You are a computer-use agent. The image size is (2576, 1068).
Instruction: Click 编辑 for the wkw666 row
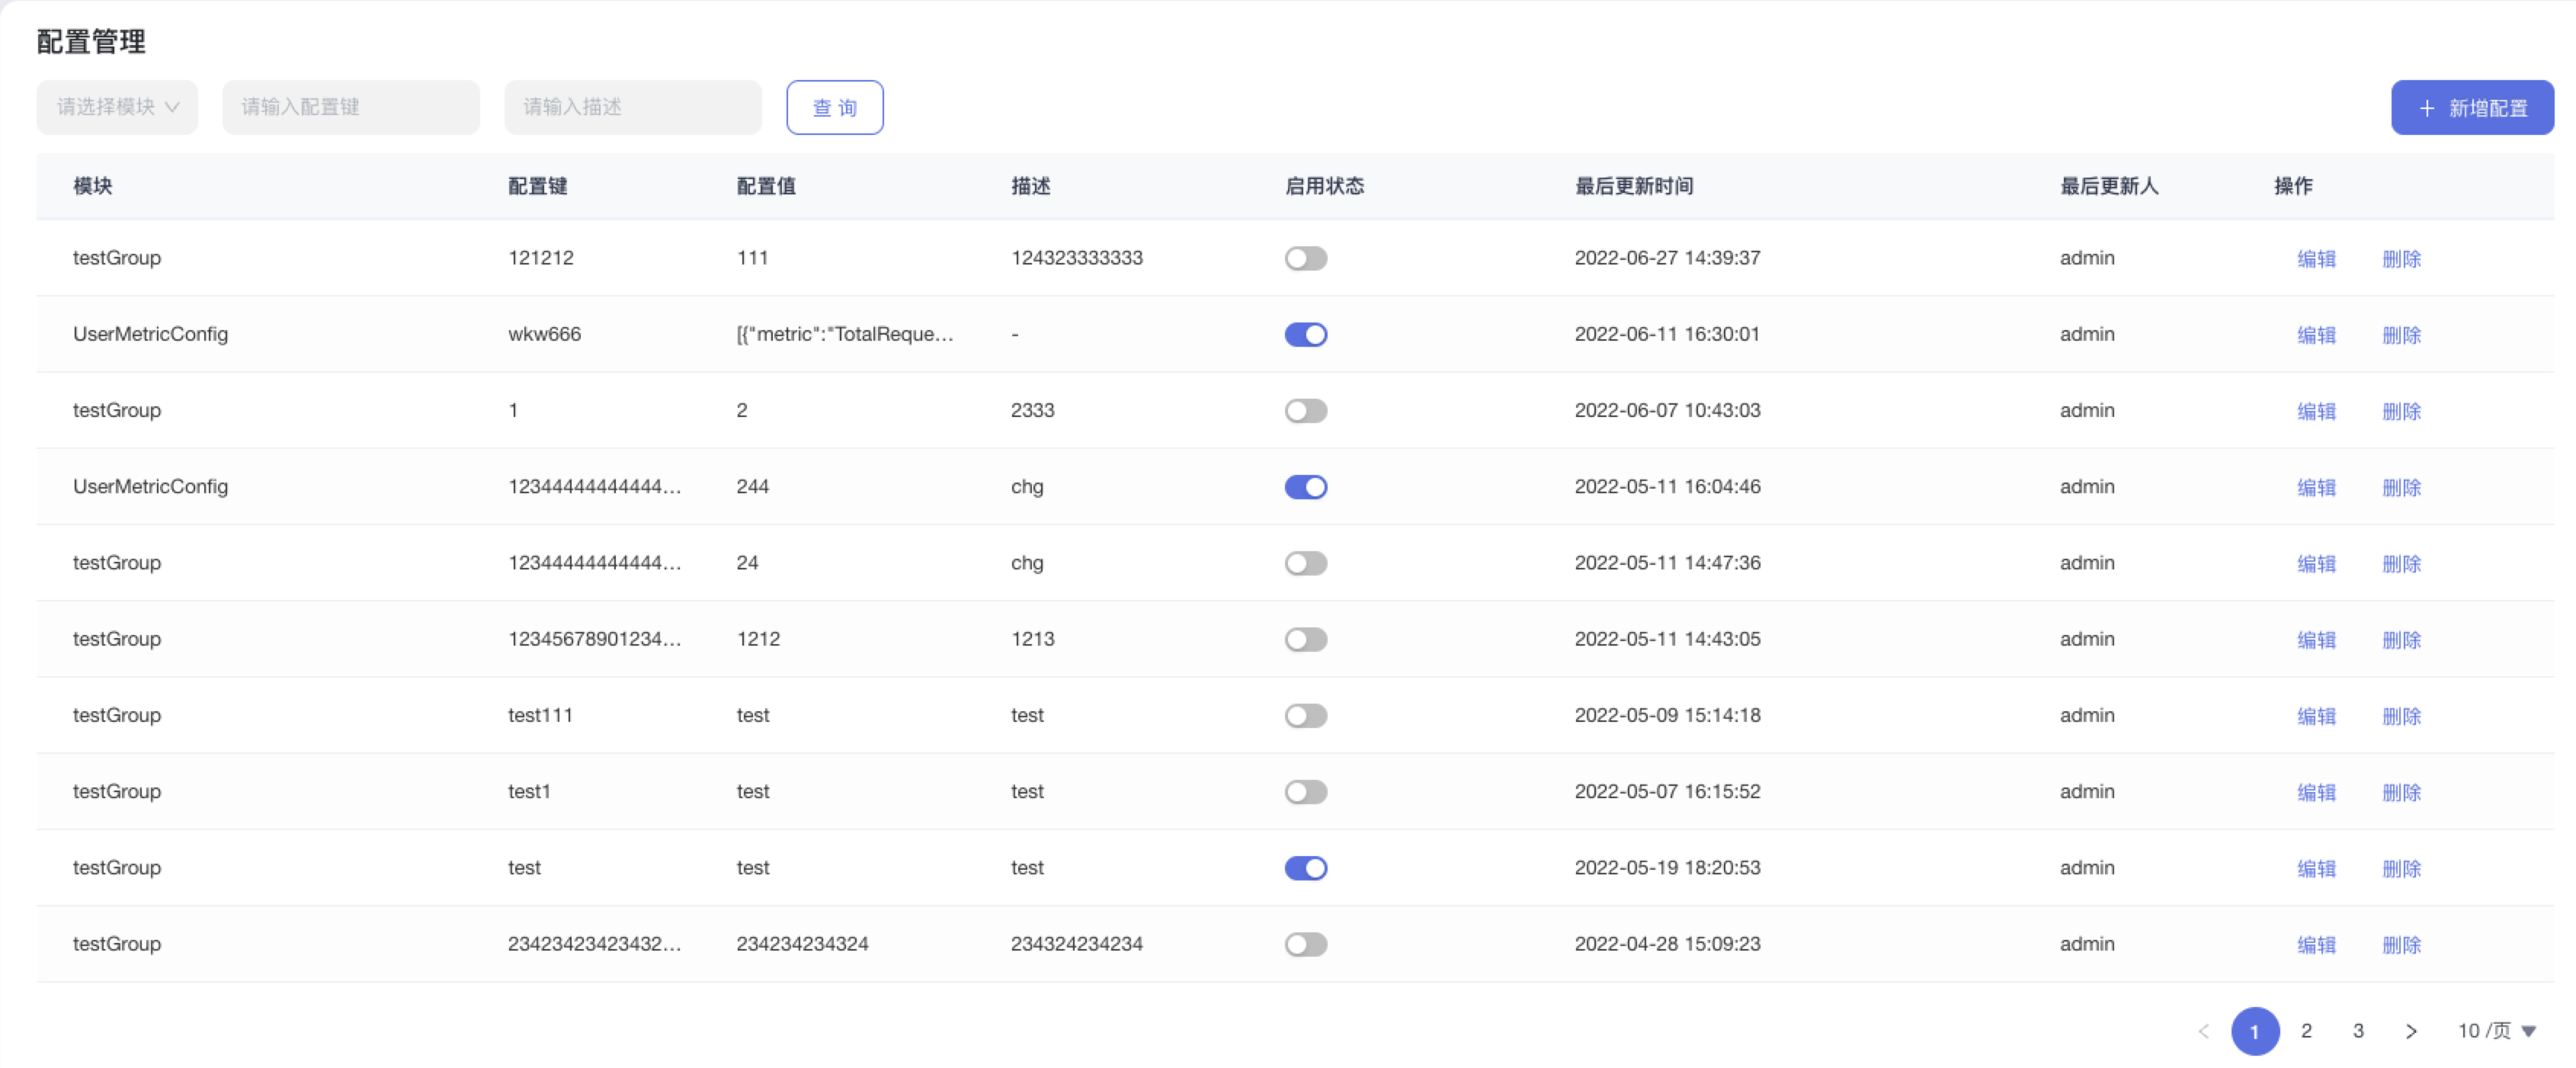pos(2315,335)
